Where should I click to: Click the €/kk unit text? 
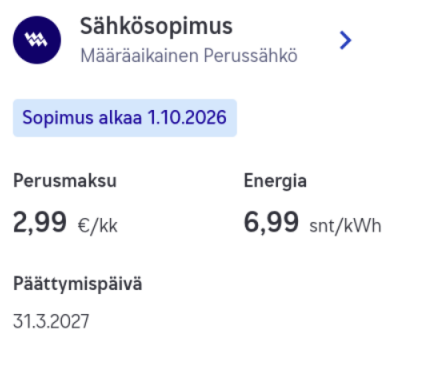[98, 226]
